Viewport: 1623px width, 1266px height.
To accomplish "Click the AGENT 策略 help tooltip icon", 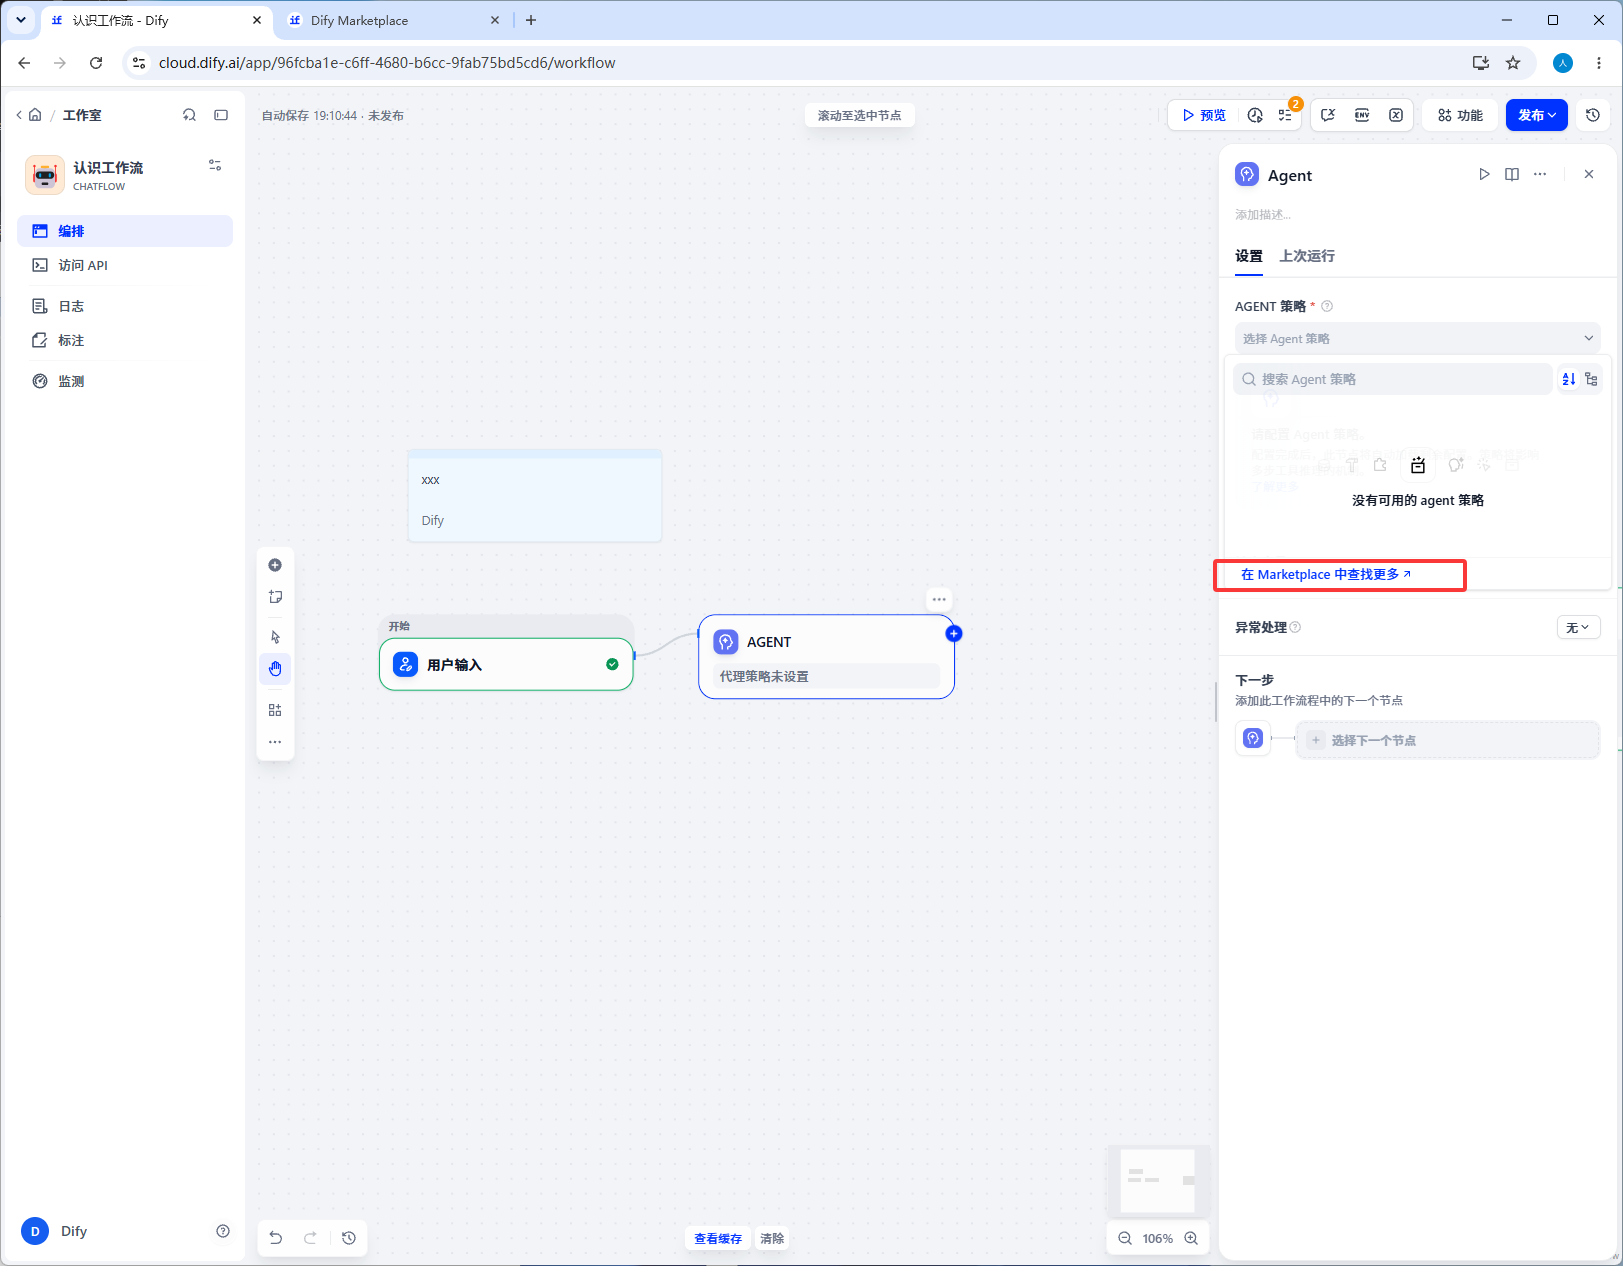I will click(1327, 306).
